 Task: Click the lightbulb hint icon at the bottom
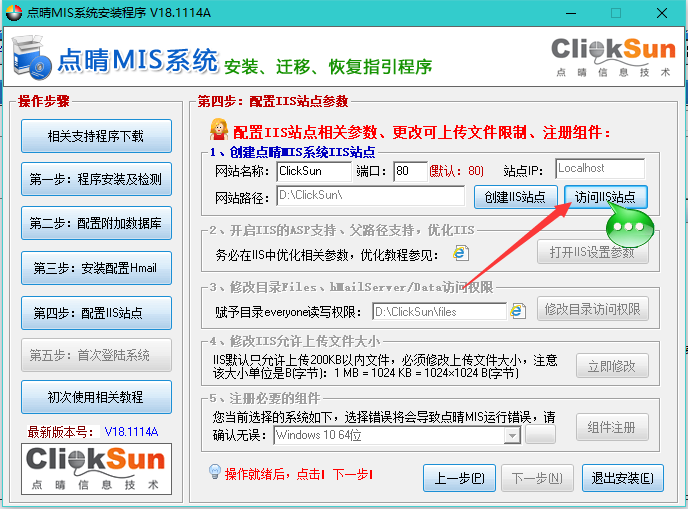coord(214,472)
